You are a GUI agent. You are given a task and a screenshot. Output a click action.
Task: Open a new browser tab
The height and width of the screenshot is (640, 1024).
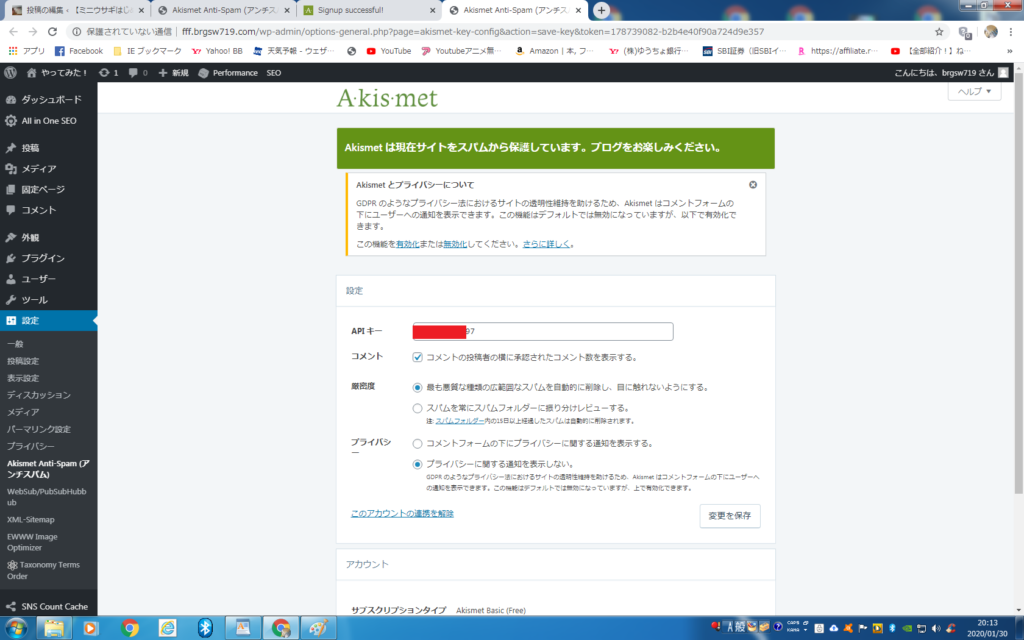coord(601,10)
